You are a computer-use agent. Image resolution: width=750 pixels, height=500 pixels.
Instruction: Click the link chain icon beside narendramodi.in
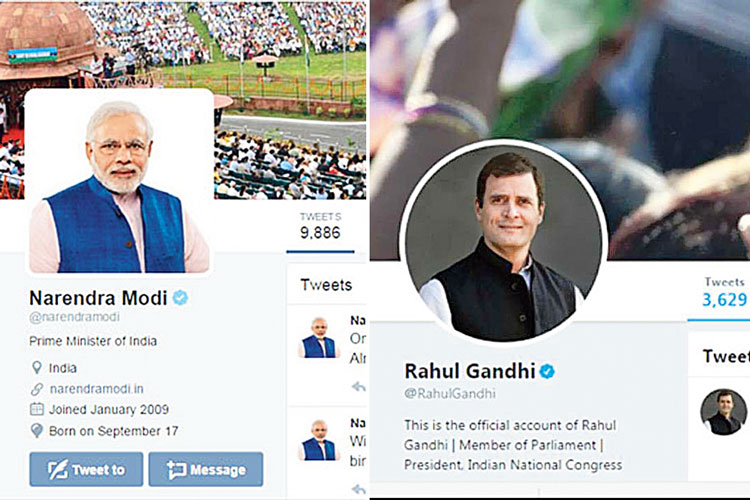[x=37, y=389]
